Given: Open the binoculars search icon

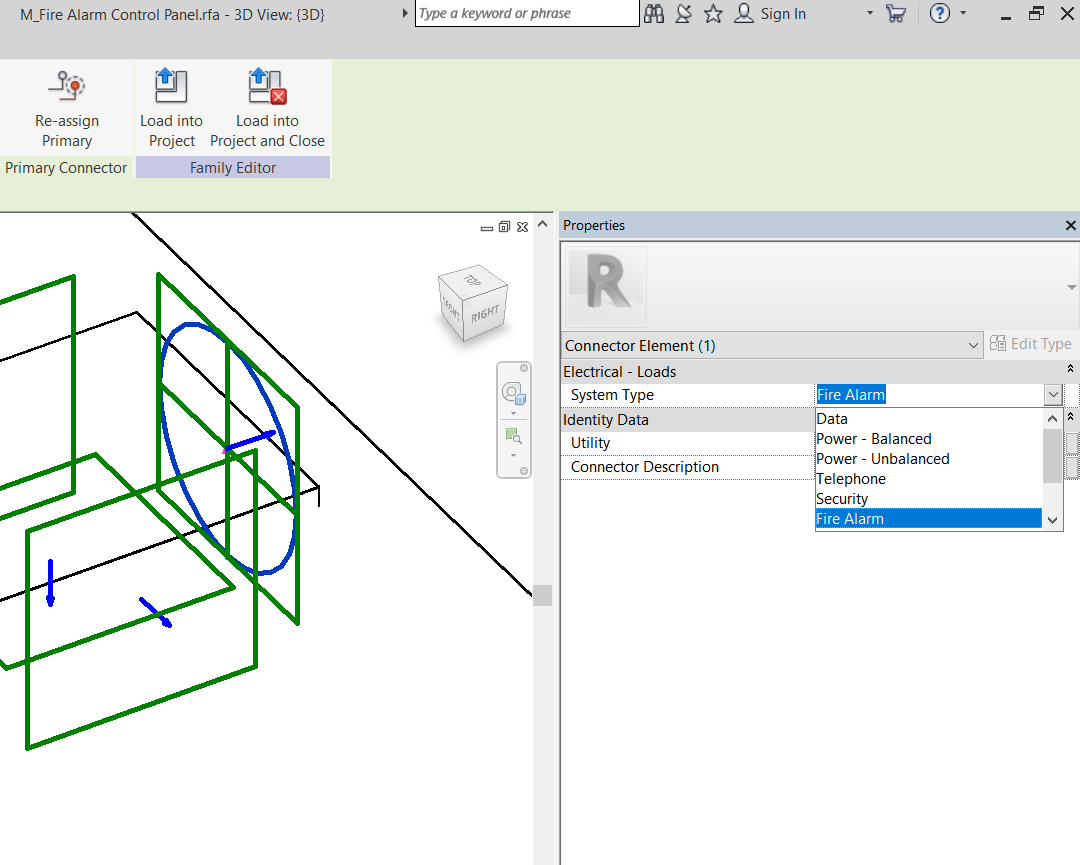Looking at the screenshot, I should (654, 14).
